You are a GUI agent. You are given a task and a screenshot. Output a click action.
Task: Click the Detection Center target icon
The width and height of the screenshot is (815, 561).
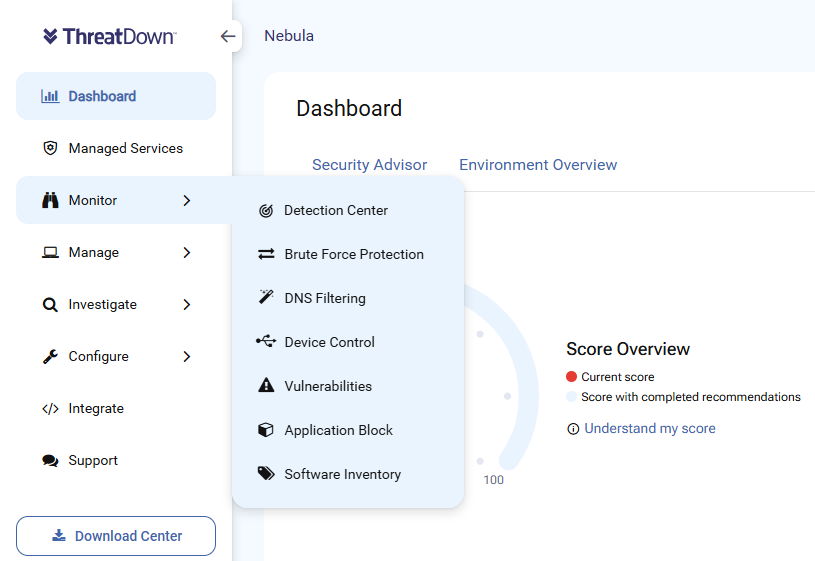[266, 211]
